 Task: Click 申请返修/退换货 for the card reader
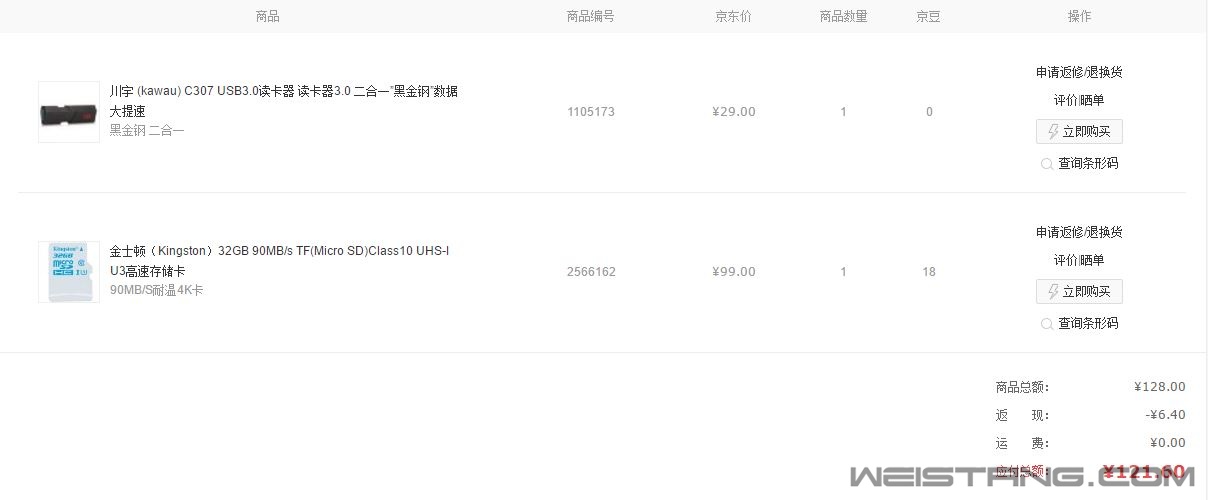1079,72
